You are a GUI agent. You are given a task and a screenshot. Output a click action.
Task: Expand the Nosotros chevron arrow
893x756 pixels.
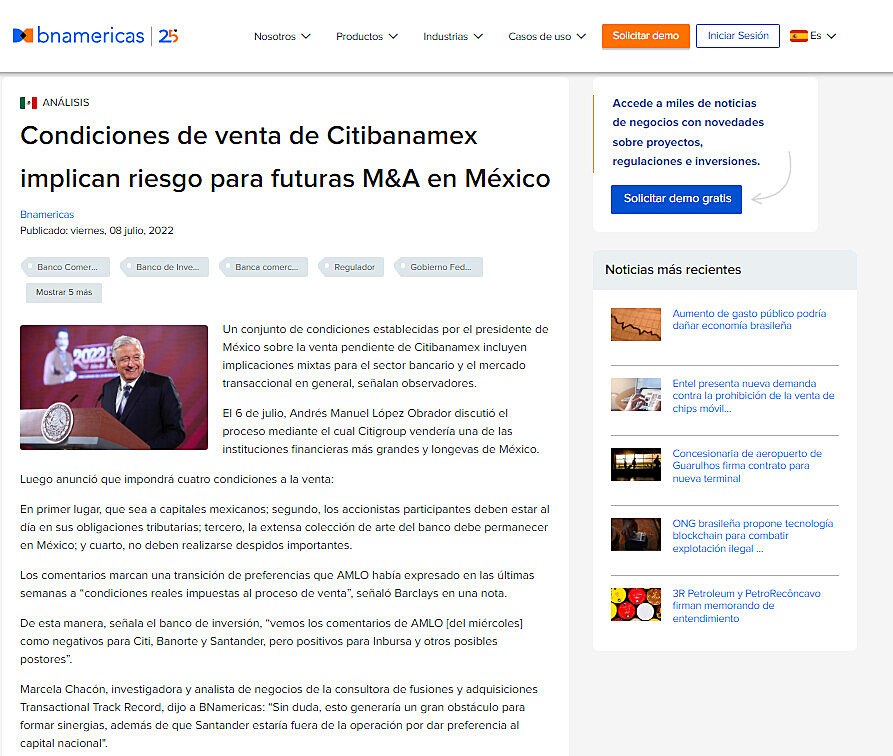306,36
